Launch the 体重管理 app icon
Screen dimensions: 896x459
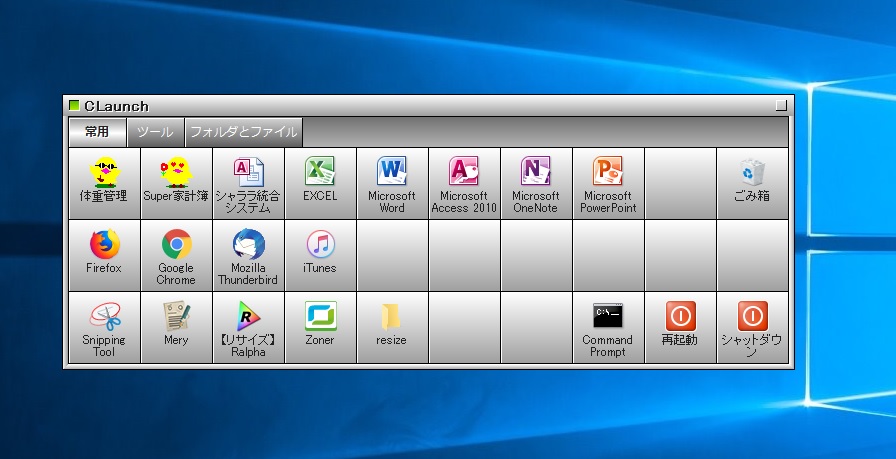point(104,182)
